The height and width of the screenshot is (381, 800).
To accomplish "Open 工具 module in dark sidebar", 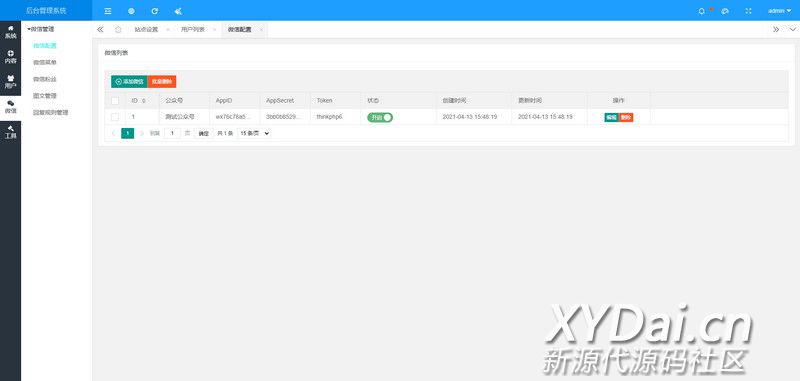I will tap(10, 132).
